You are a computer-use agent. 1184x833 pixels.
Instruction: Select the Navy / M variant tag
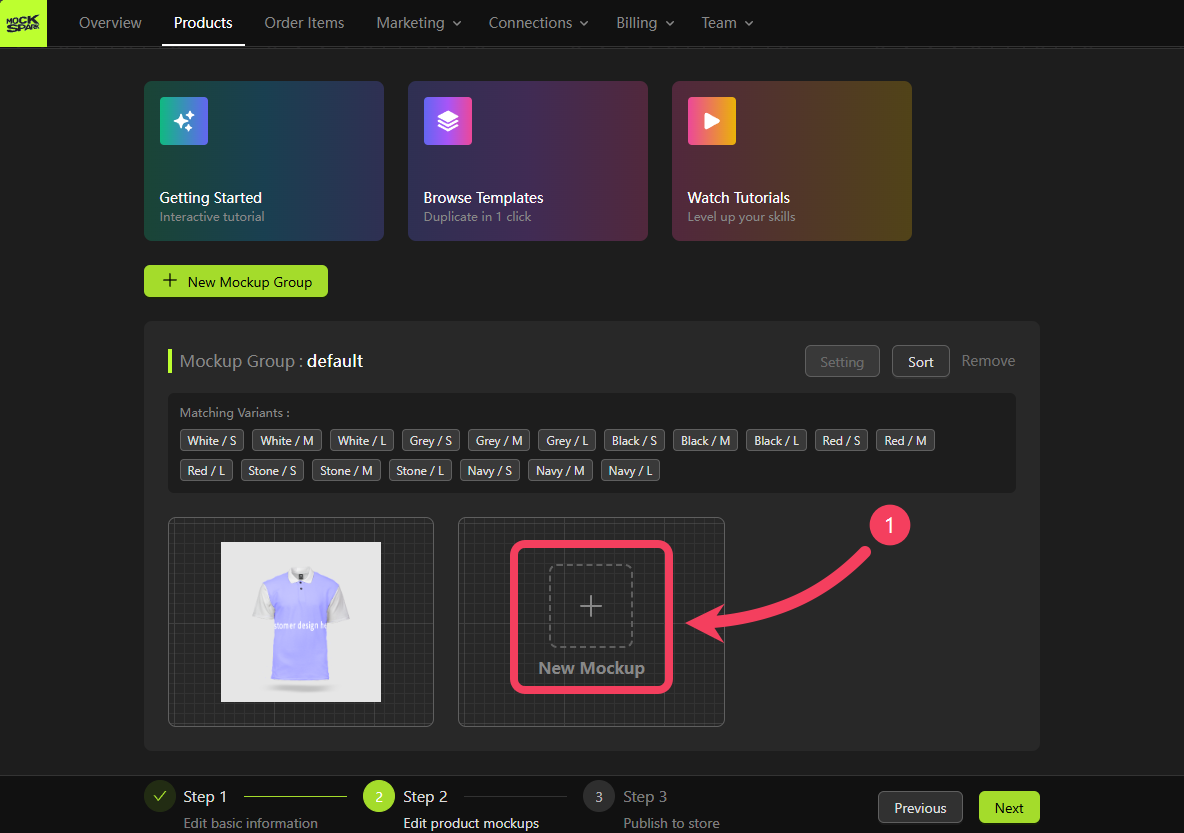click(560, 470)
